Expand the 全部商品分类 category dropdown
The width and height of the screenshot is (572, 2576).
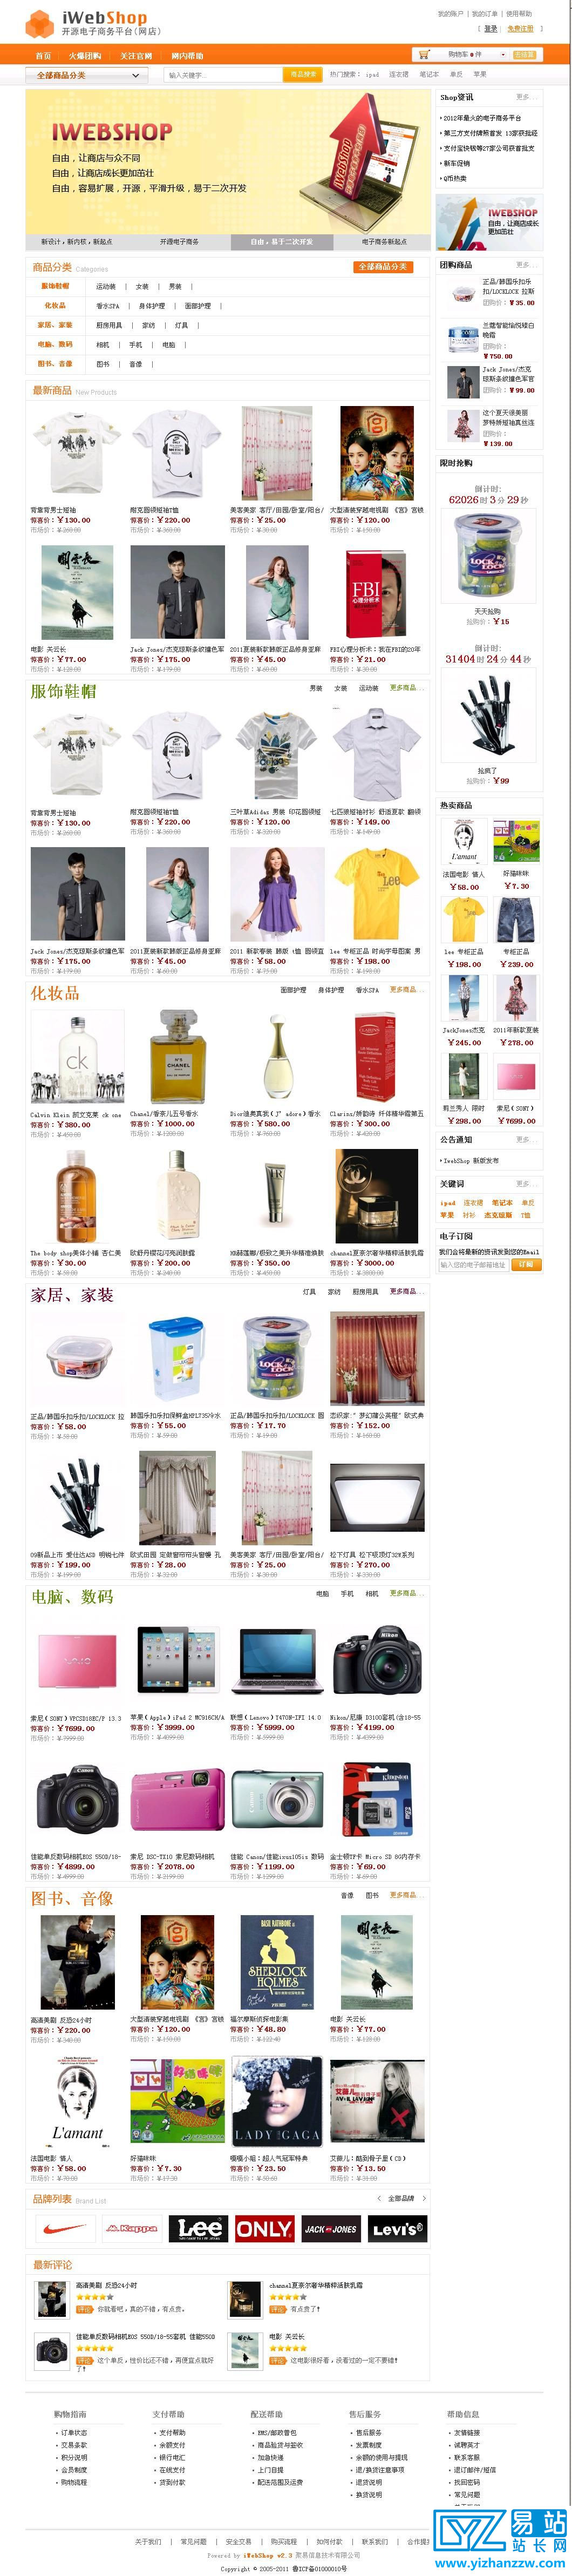tap(88, 75)
